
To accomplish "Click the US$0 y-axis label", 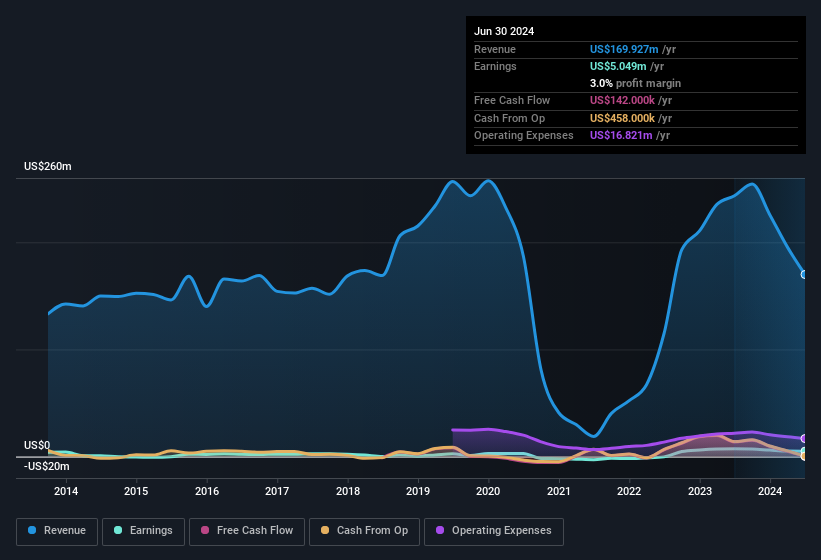I will 37,445.
